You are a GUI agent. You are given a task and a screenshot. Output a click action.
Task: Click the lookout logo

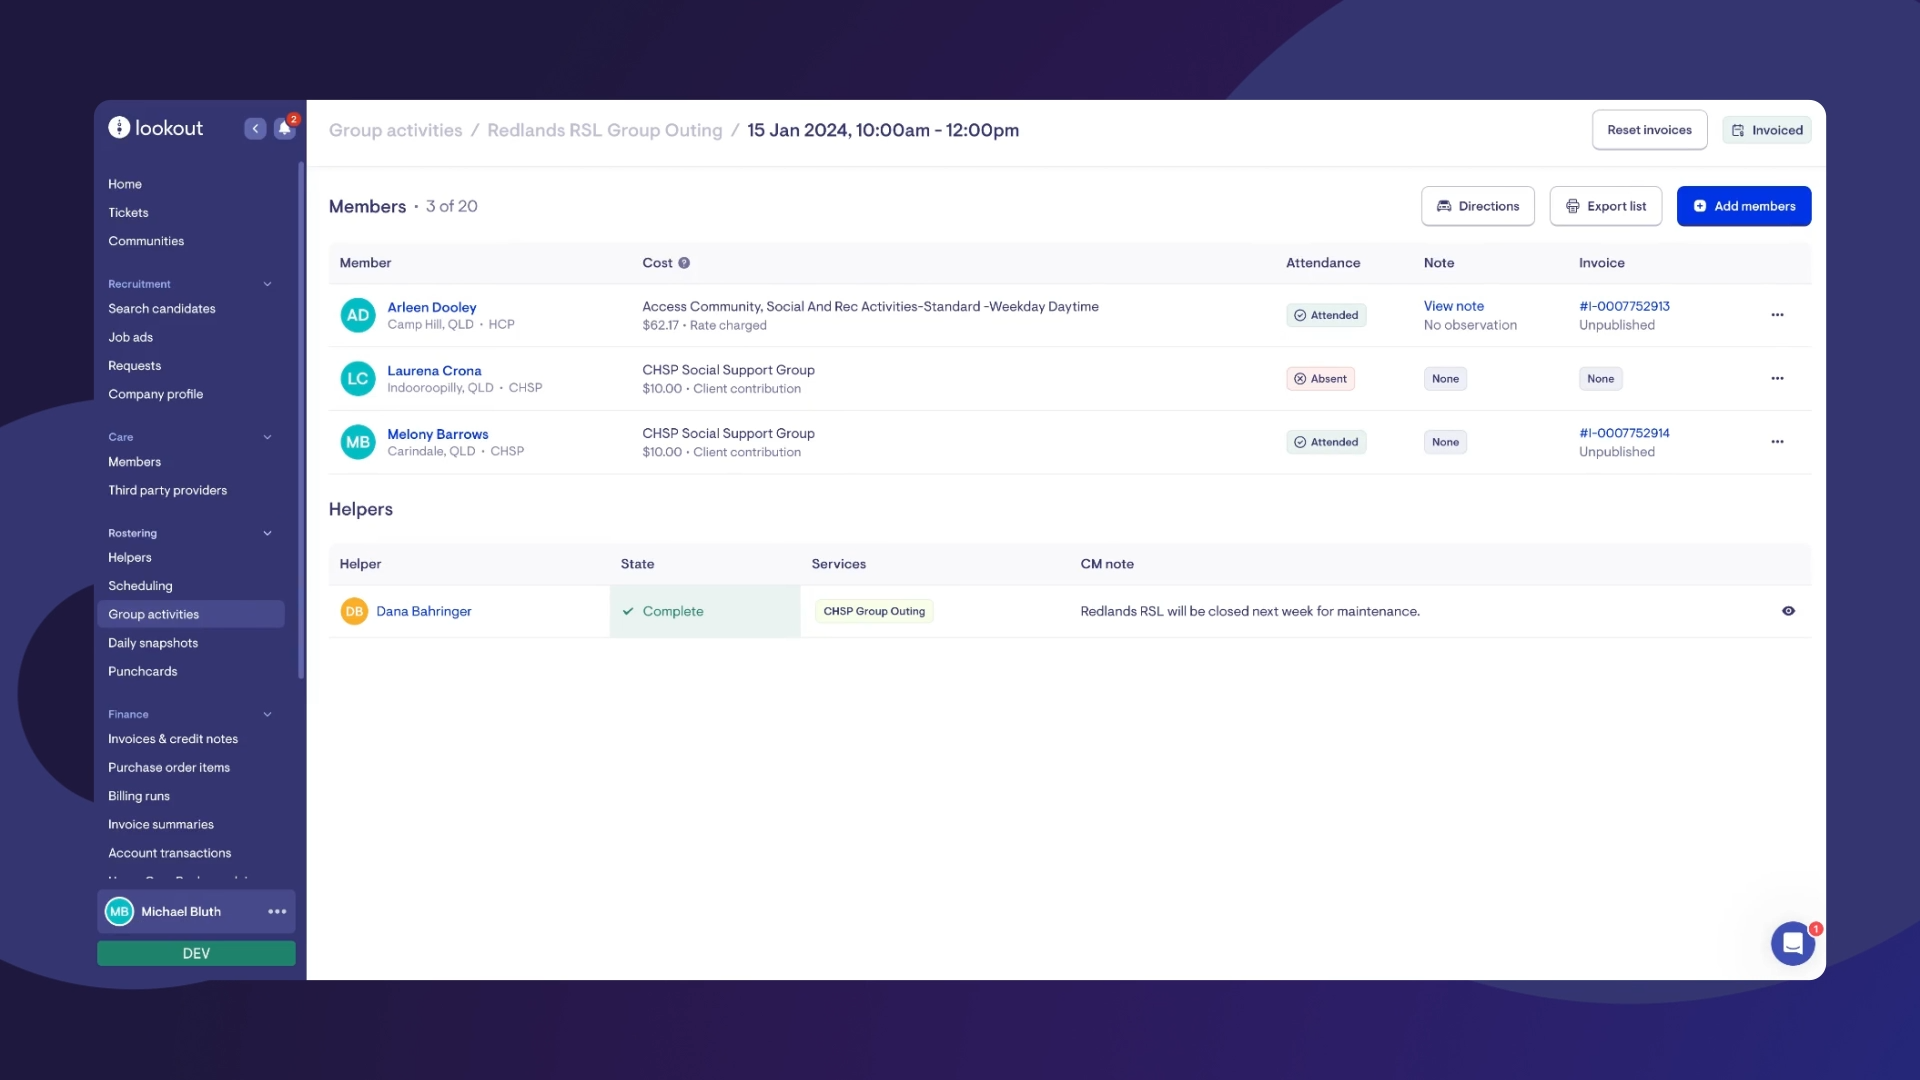pyautogui.click(x=156, y=128)
